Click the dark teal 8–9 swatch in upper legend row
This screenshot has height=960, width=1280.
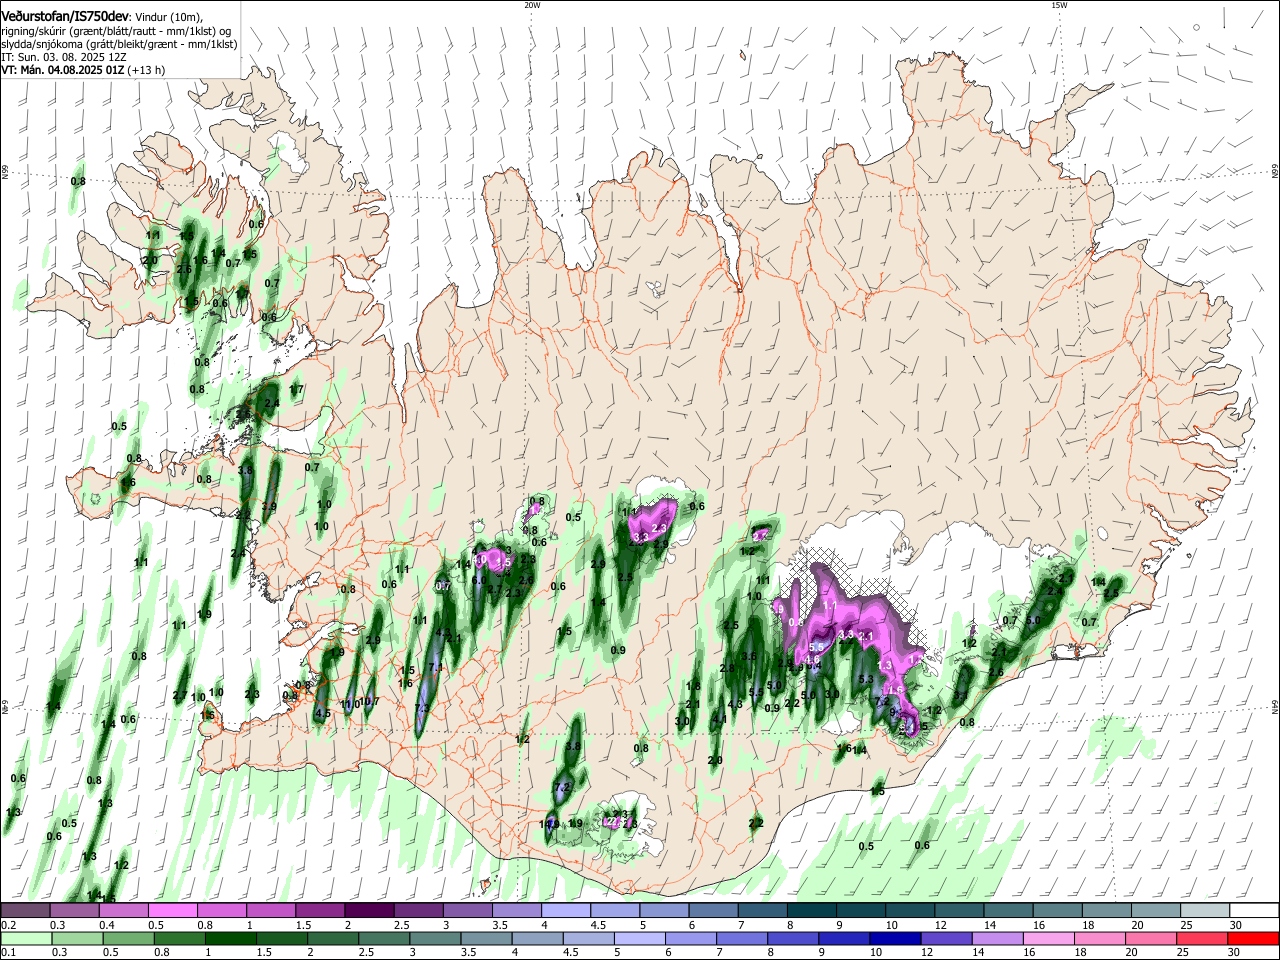(x=811, y=910)
